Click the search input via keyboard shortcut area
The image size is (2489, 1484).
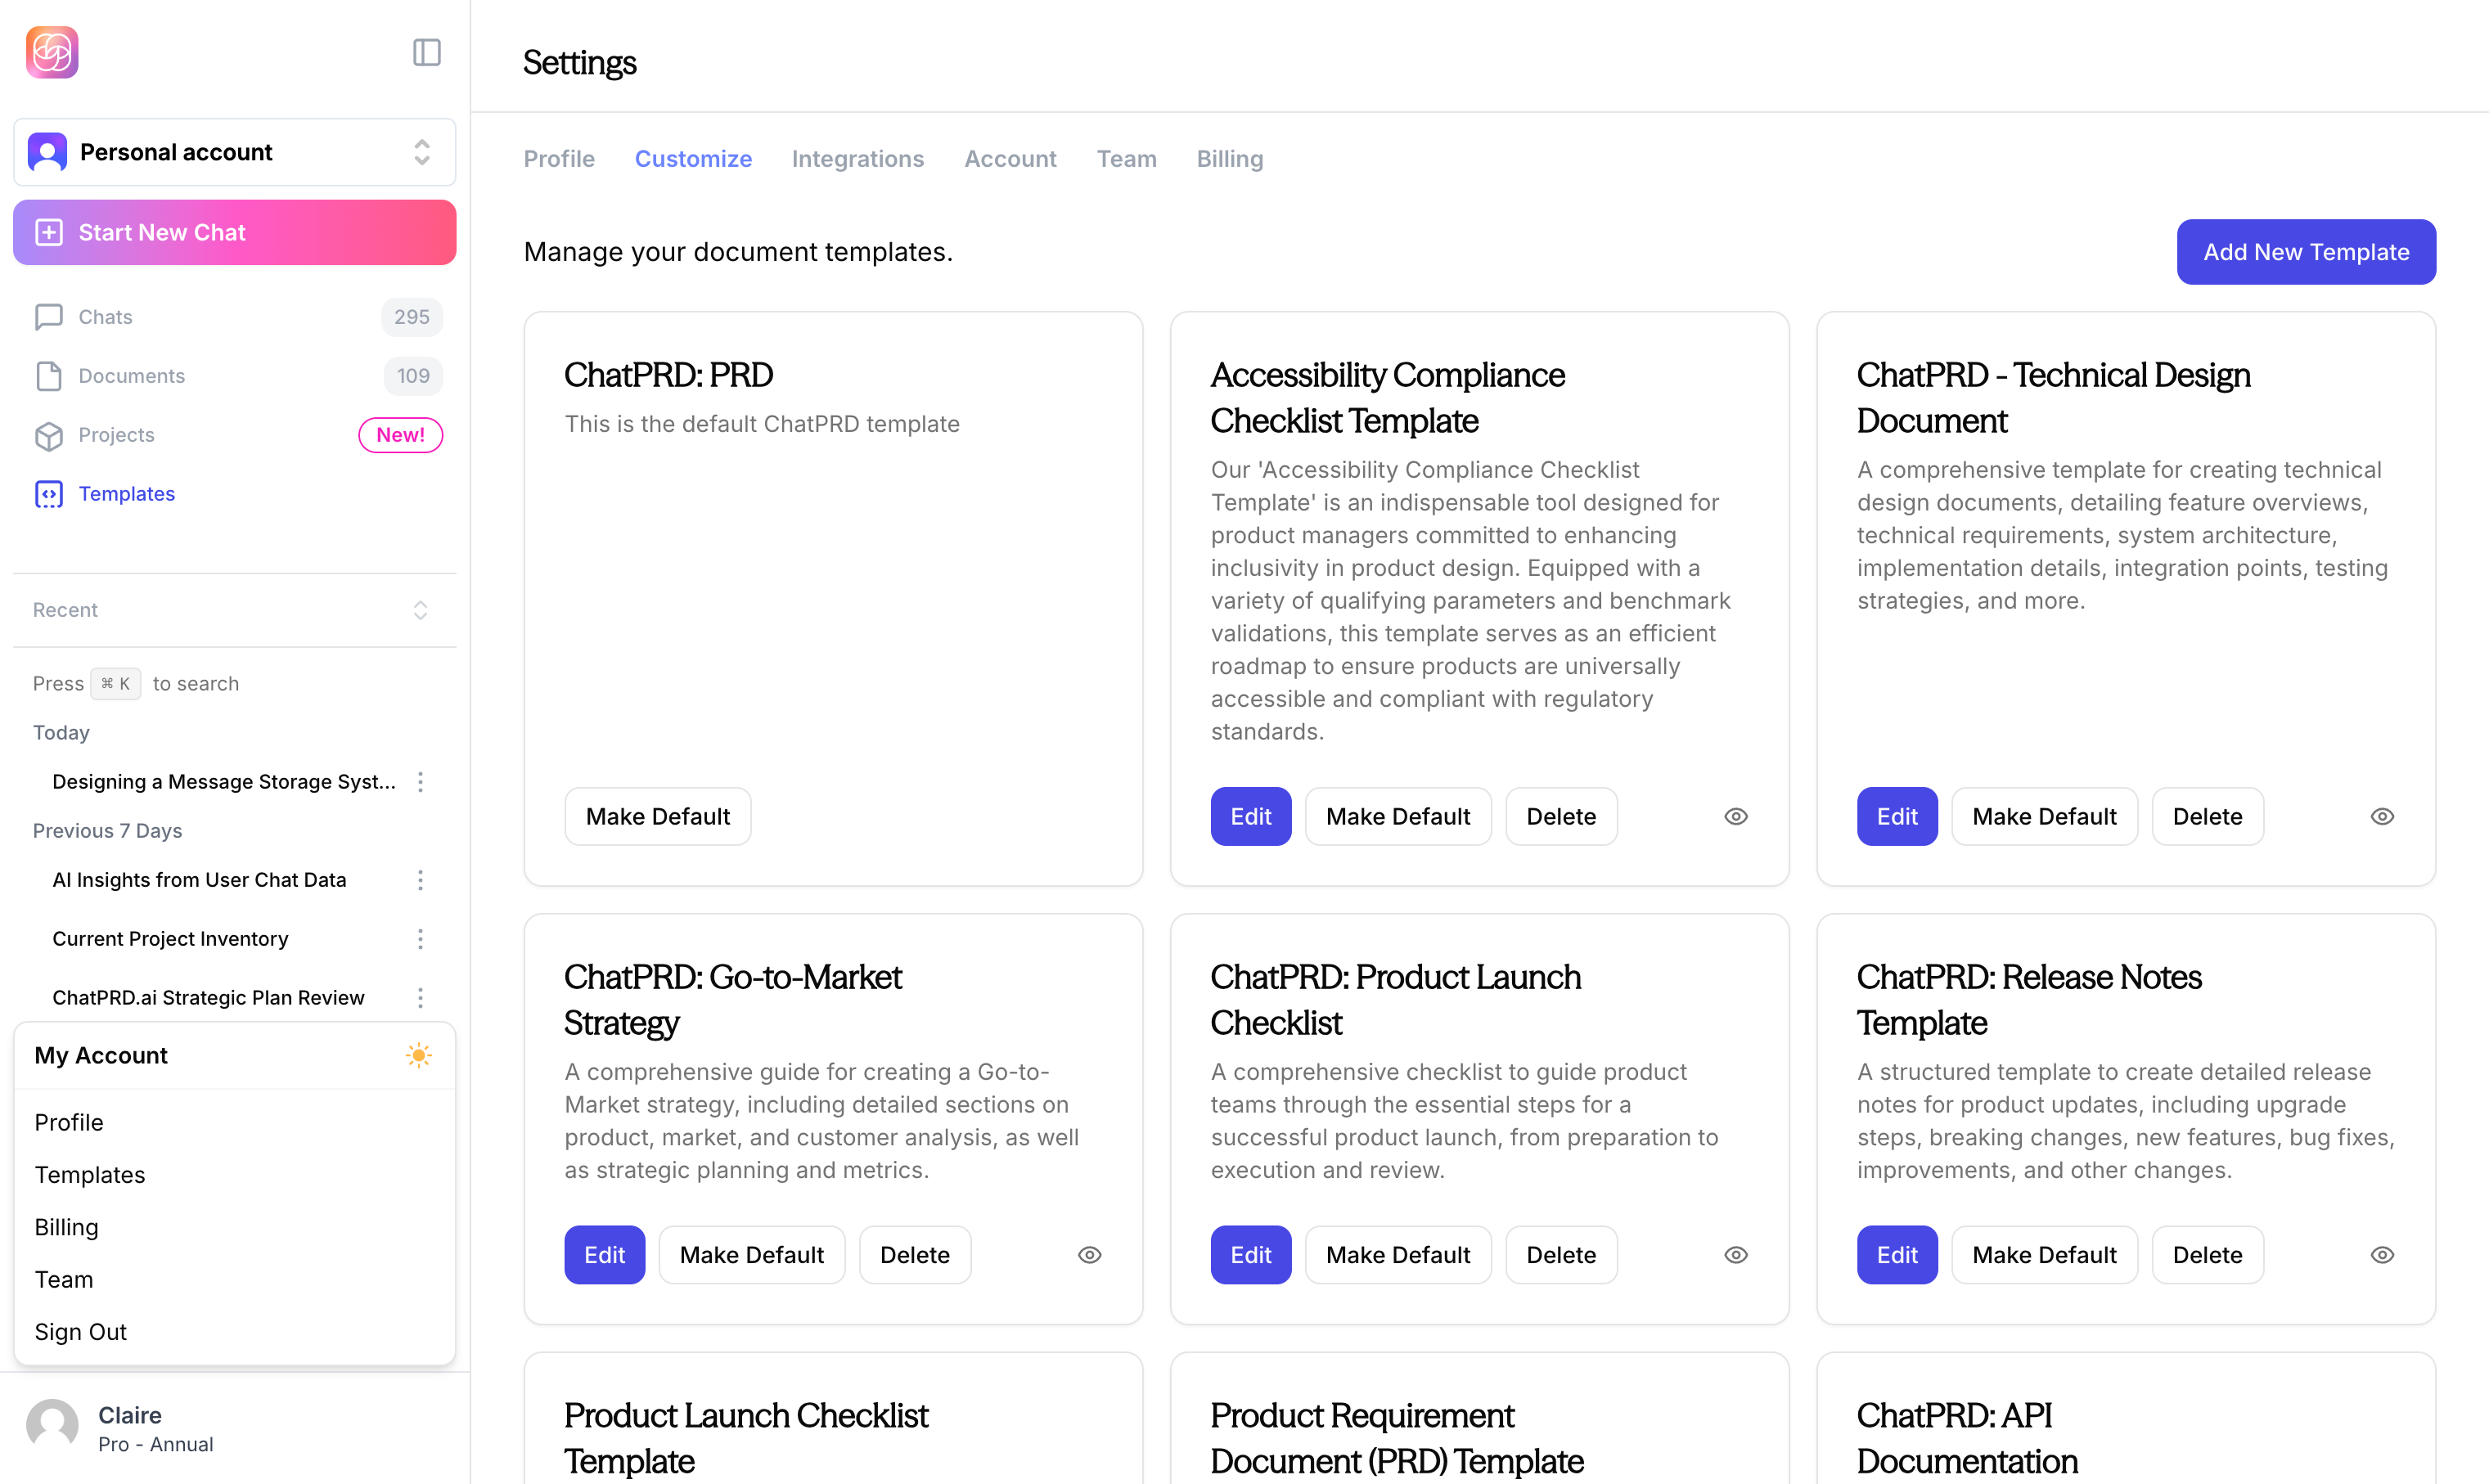pyautogui.click(x=235, y=682)
